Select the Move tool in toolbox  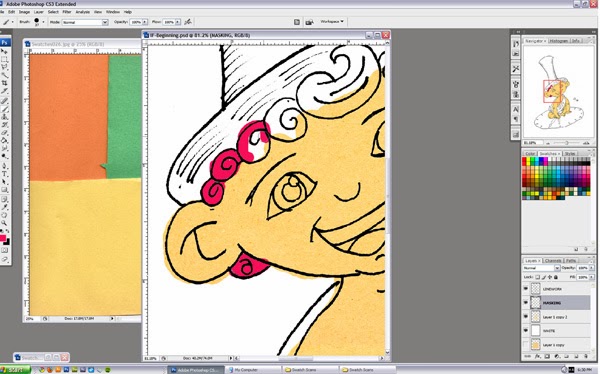click(x=5, y=52)
